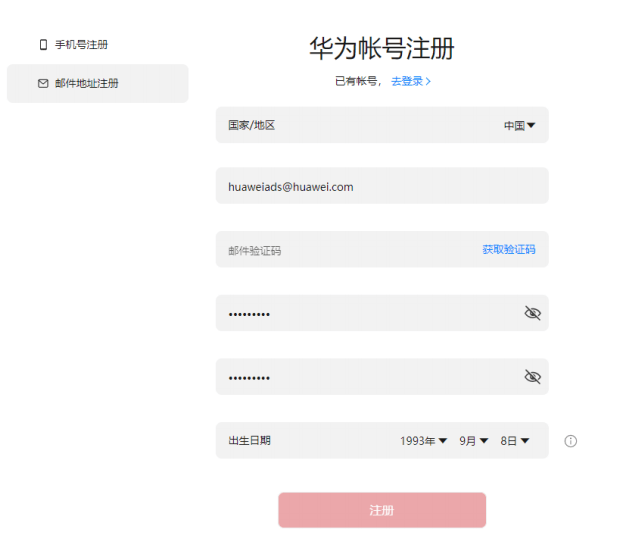The width and height of the screenshot is (622, 538).
Task: Focus the confirm password field
Action: [x=382, y=377]
